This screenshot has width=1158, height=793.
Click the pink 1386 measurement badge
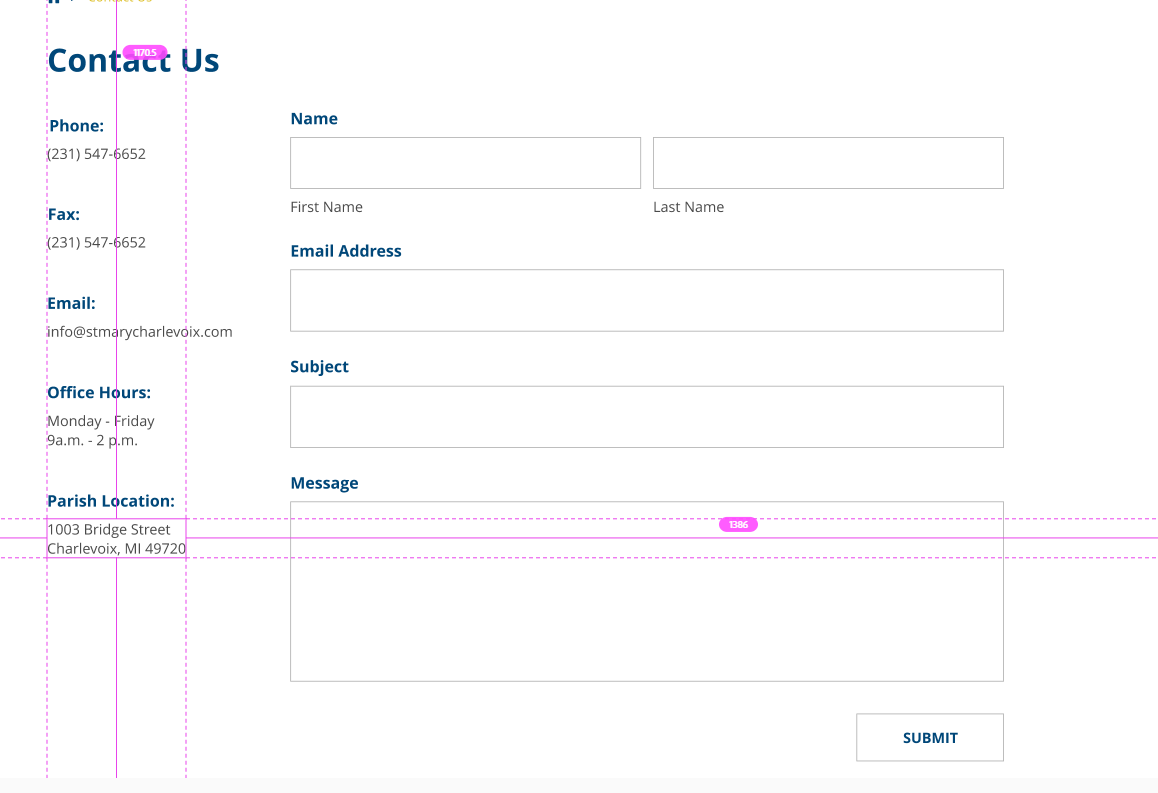click(738, 525)
